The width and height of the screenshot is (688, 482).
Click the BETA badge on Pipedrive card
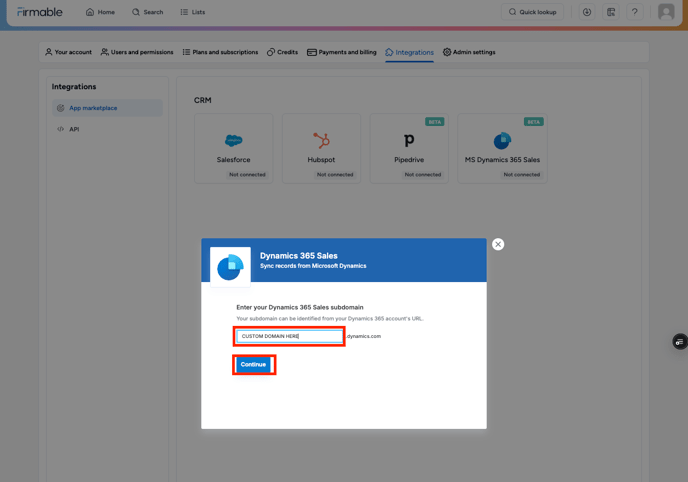coord(435,122)
